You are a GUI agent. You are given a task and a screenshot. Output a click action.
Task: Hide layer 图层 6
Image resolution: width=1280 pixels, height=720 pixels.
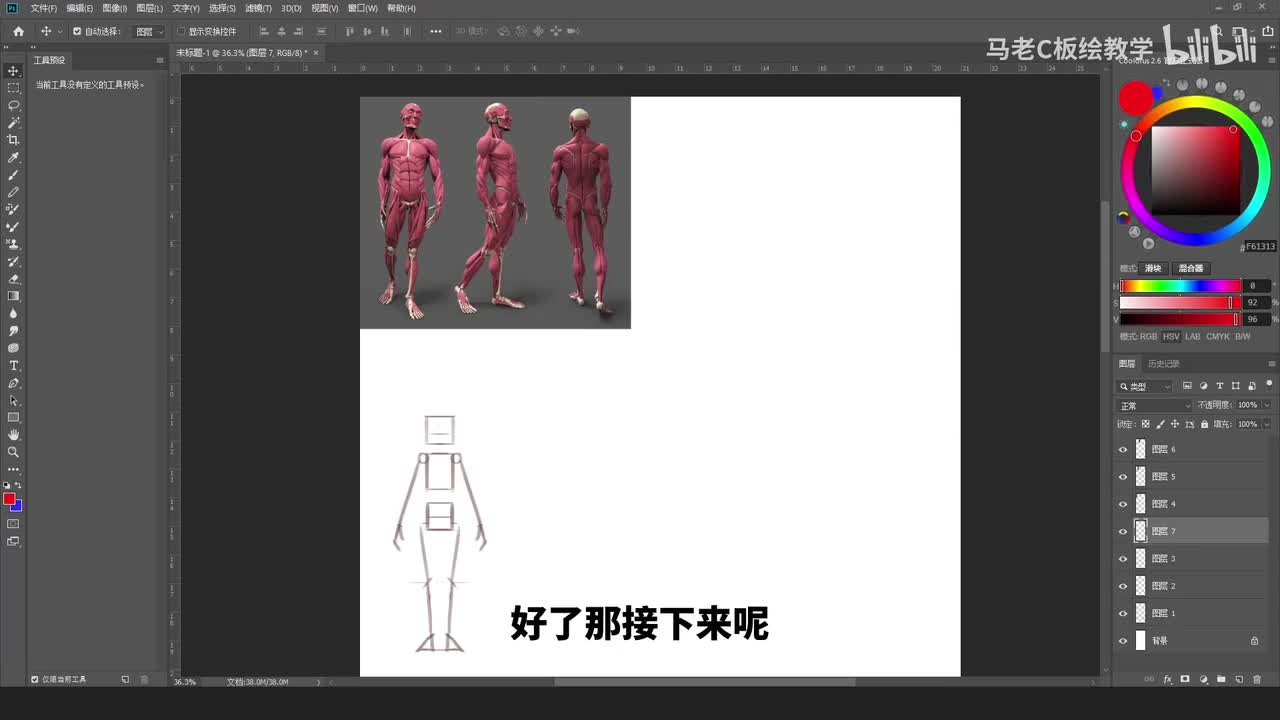coord(1123,450)
